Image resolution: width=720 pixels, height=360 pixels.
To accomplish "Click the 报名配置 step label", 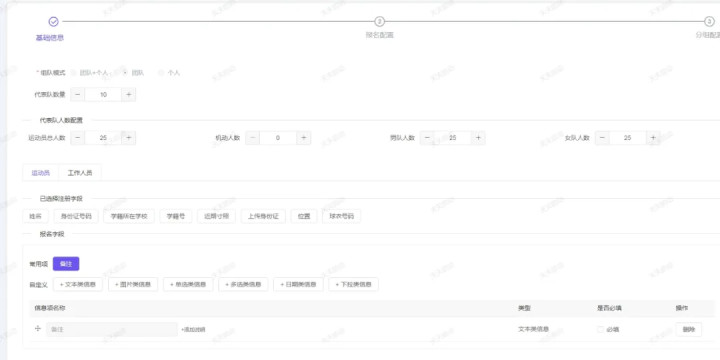I will coord(379,35).
